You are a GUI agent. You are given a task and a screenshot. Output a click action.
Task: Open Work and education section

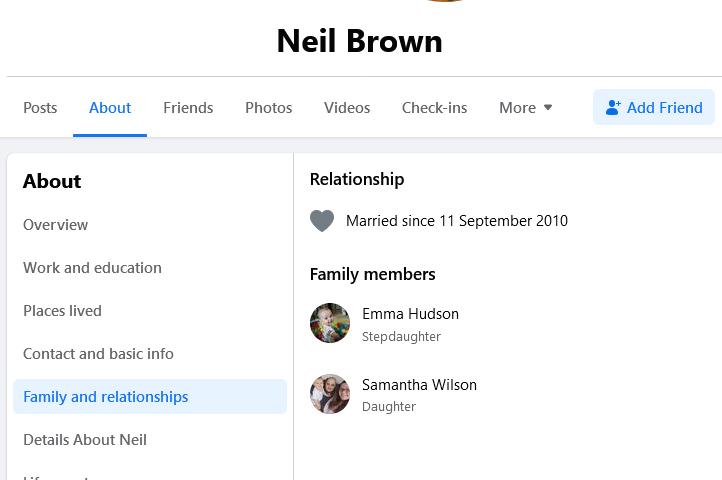coord(92,268)
